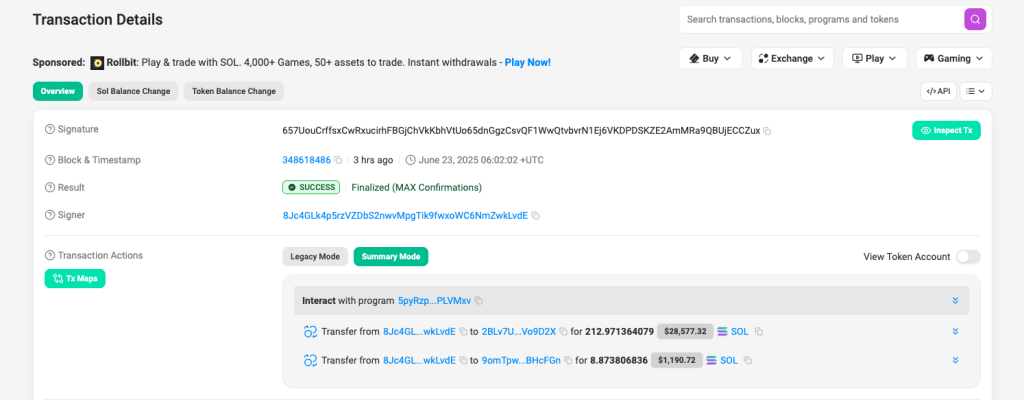Screen dimensions: 1024x400
Task: Click help icon beside Transaction Actions
Action: click(50, 256)
